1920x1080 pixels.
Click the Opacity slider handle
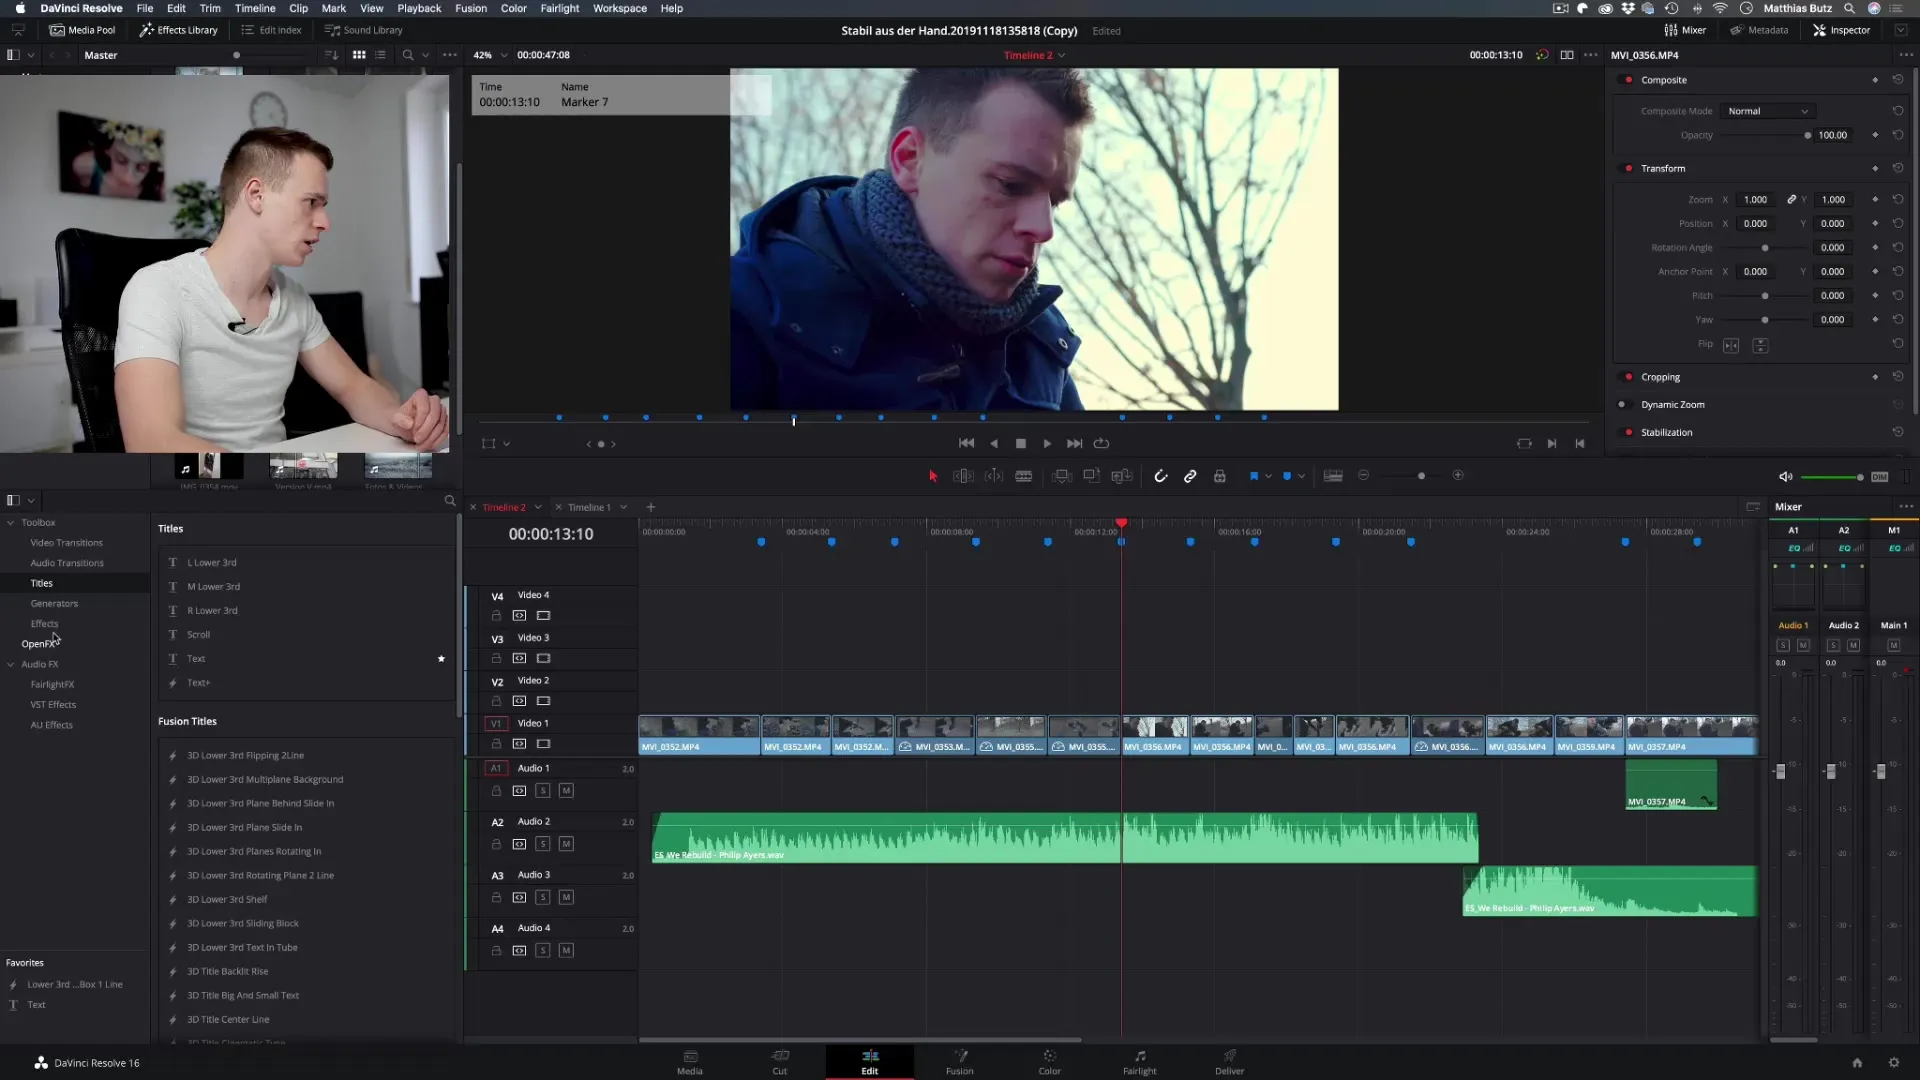(x=1807, y=135)
